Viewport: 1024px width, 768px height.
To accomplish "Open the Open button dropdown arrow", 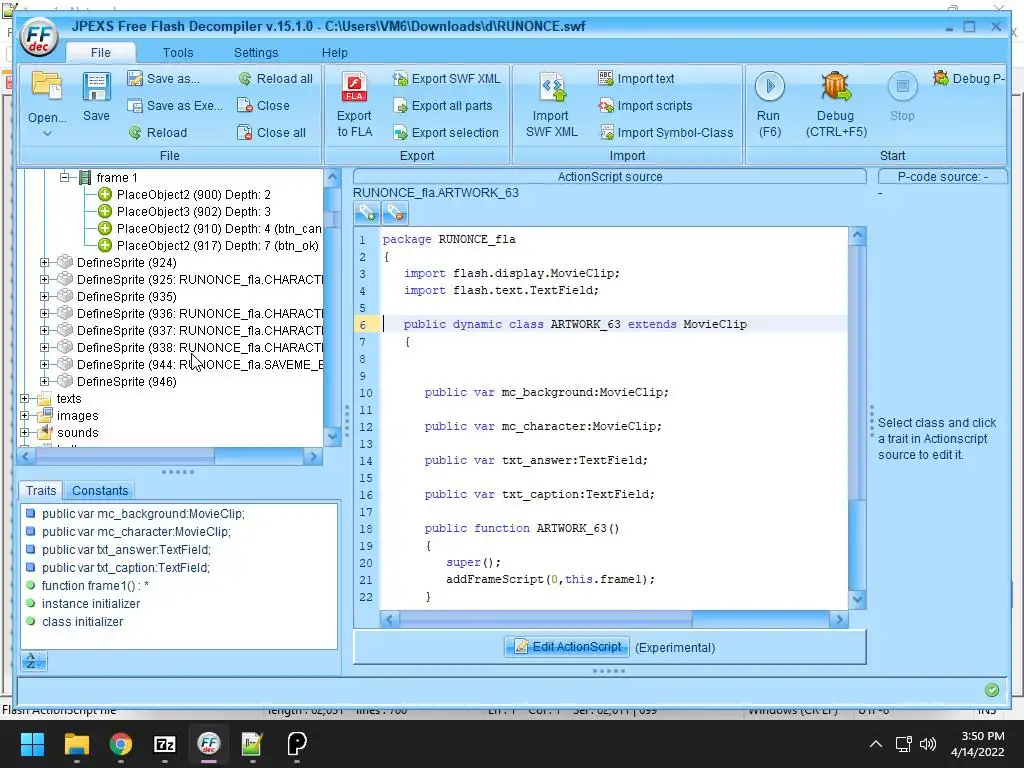I will [x=47, y=134].
